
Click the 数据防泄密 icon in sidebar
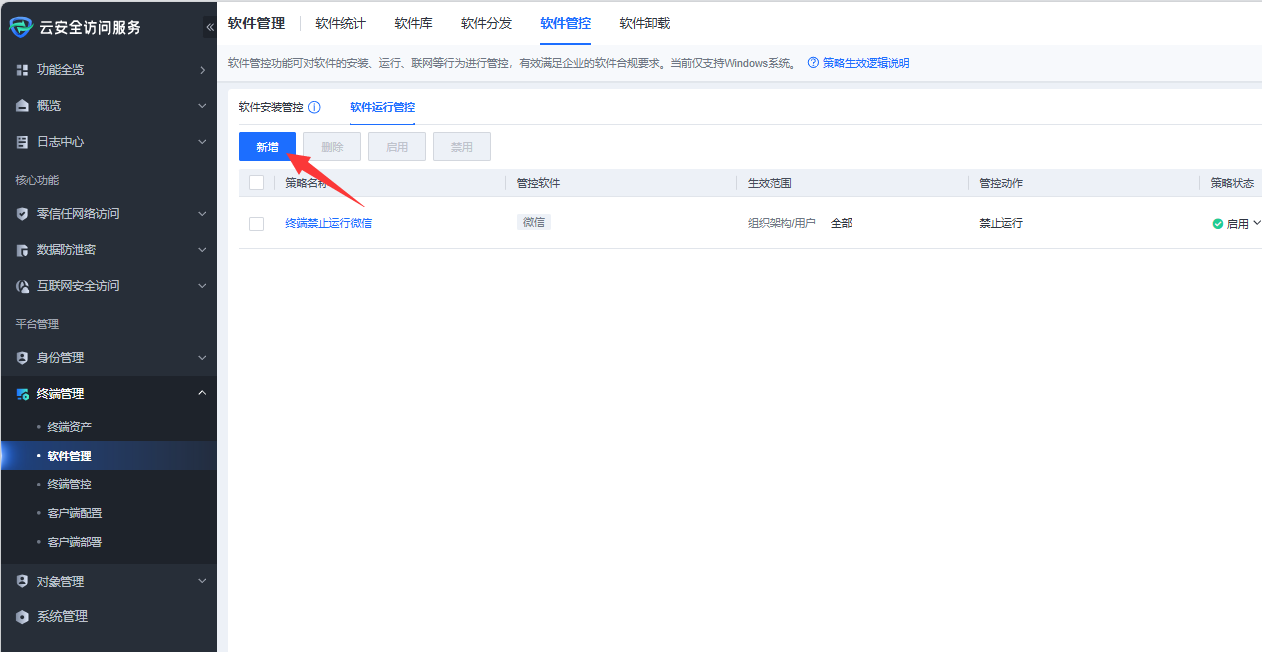tap(22, 250)
